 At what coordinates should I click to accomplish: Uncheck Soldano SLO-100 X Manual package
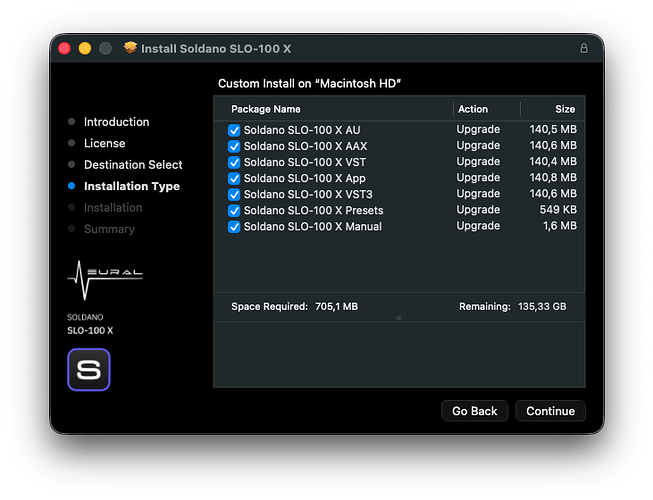(x=234, y=227)
